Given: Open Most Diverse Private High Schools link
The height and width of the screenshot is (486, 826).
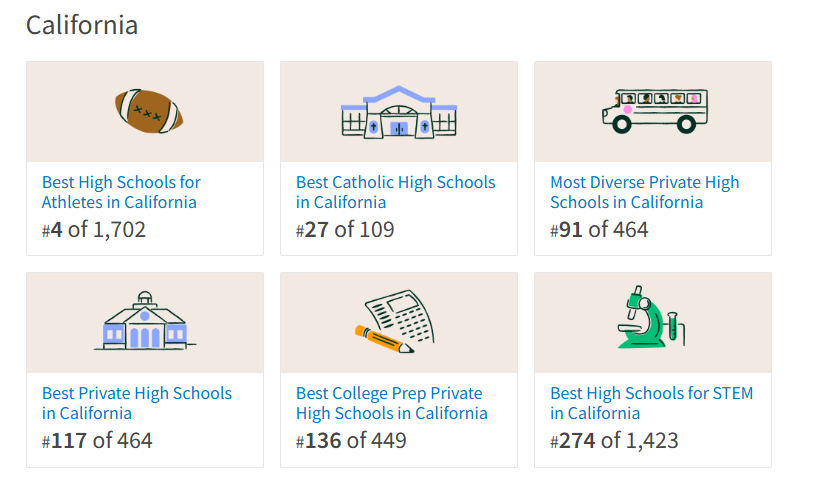Looking at the screenshot, I should (644, 192).
